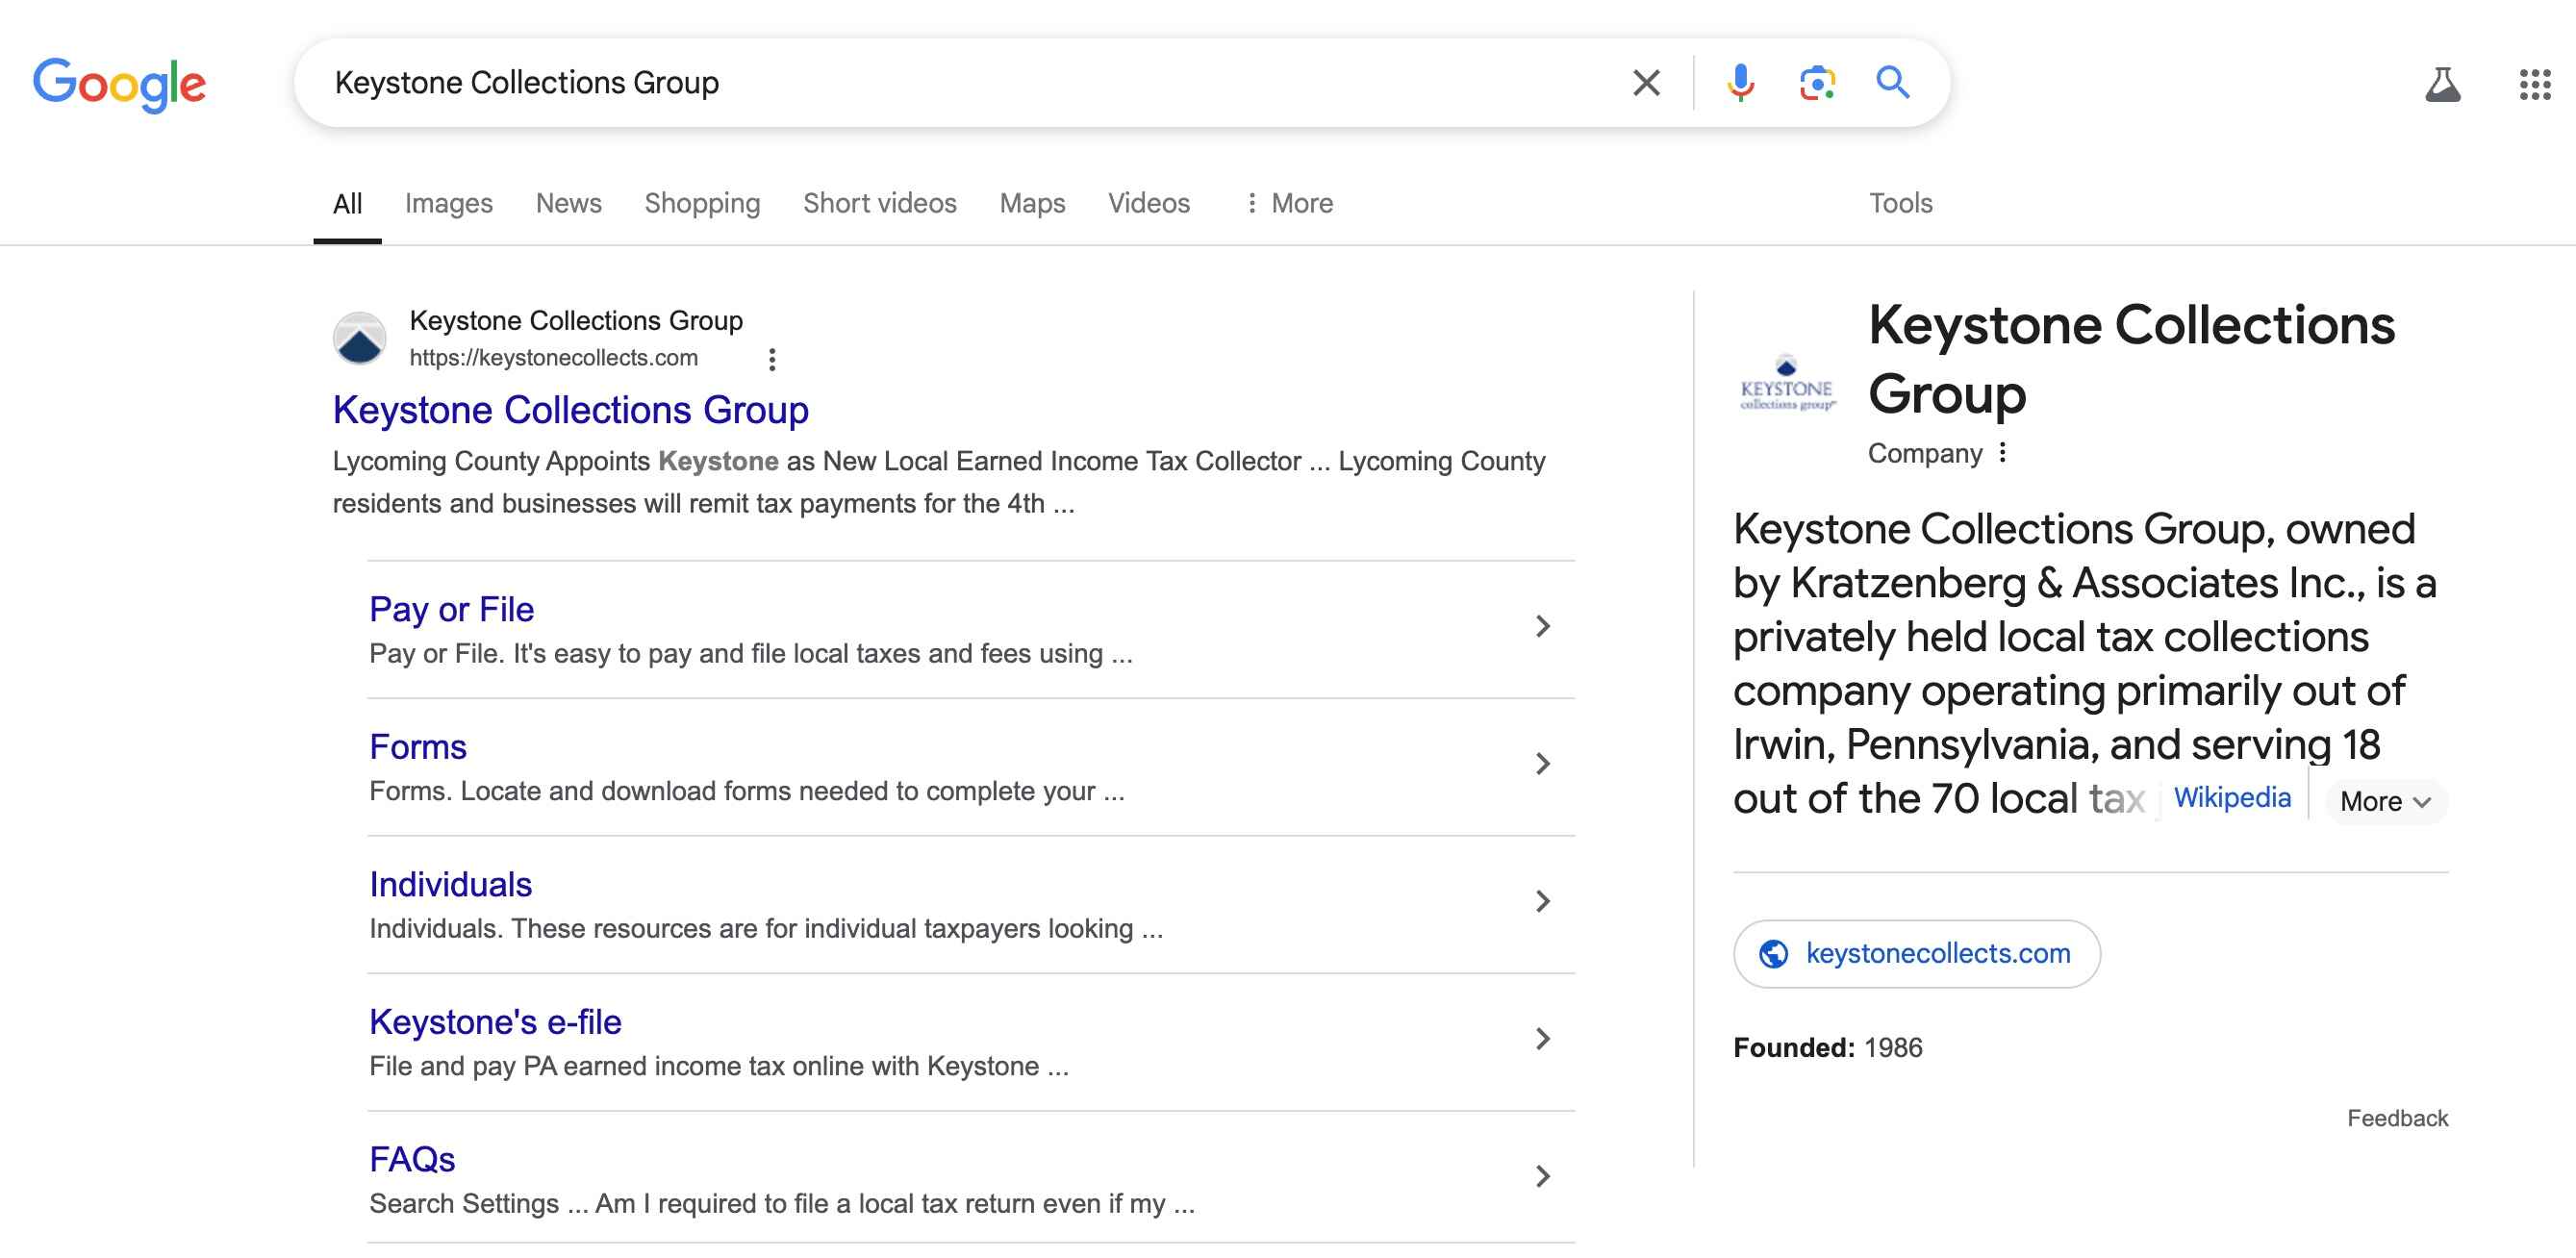Click the Keystone favicon in first result
This screenshot has height=1258, width=2576.
[359, 339]
